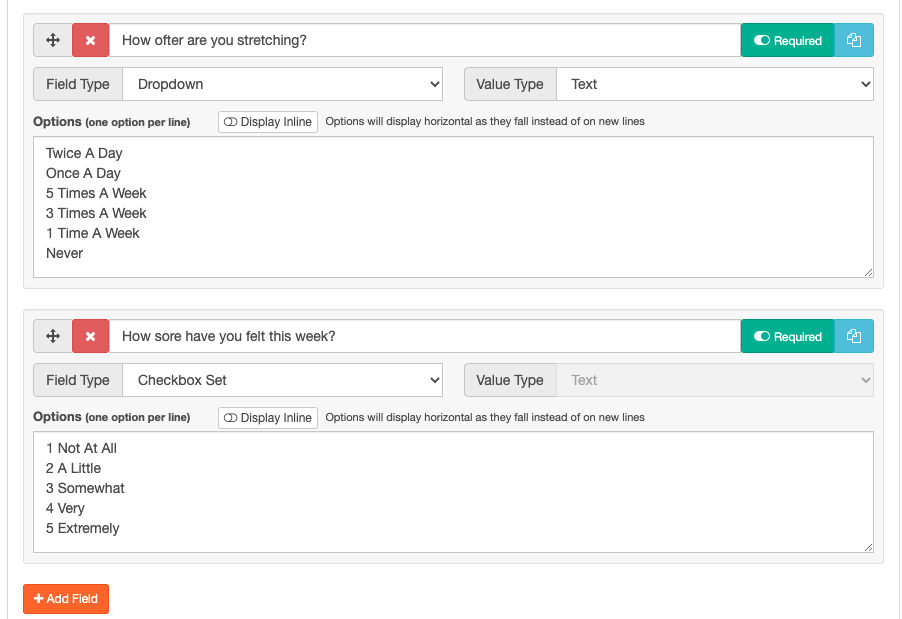Click the Add Field button
This screenshot has width=902, height=619.
tap(66, 599)
